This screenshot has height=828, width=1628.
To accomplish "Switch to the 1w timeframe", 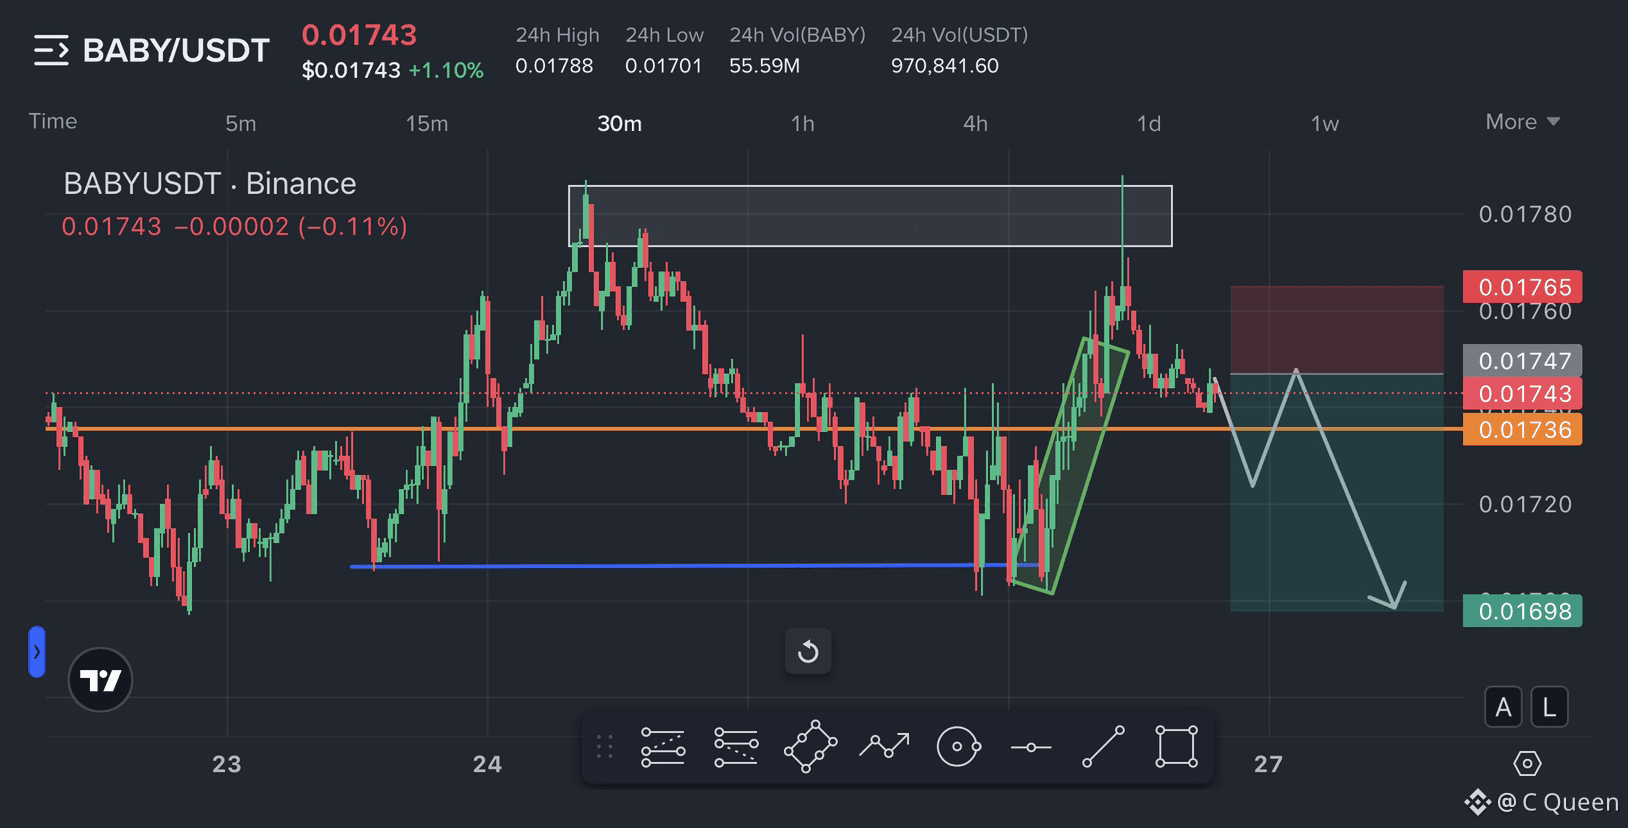I will tap(1325, 123).
